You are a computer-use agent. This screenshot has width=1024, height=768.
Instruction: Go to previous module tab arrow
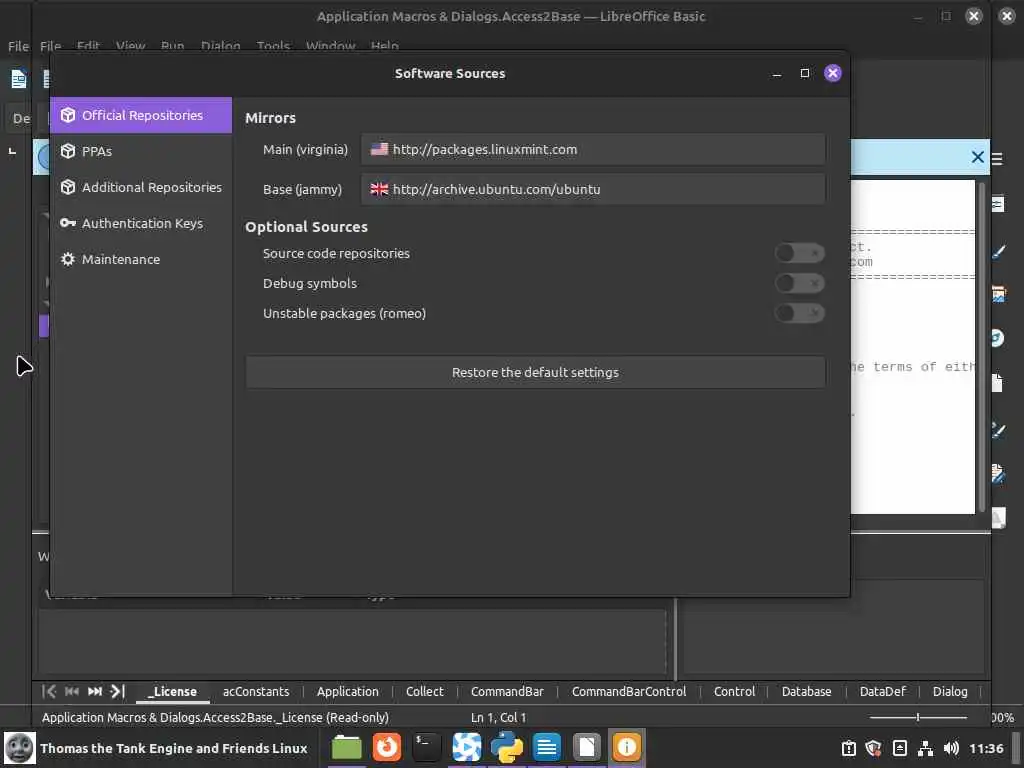coord(72,691)
